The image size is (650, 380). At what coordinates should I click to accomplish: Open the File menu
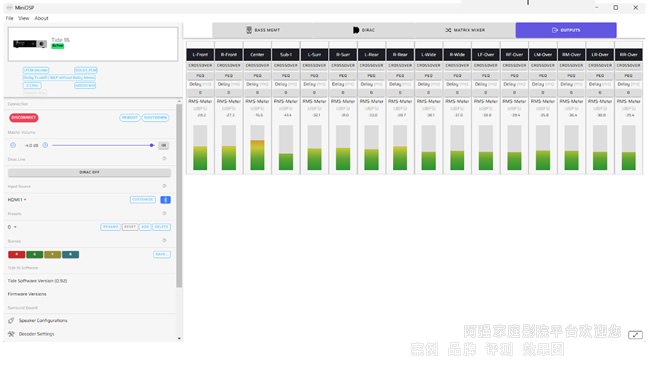[x=10, y=18]
